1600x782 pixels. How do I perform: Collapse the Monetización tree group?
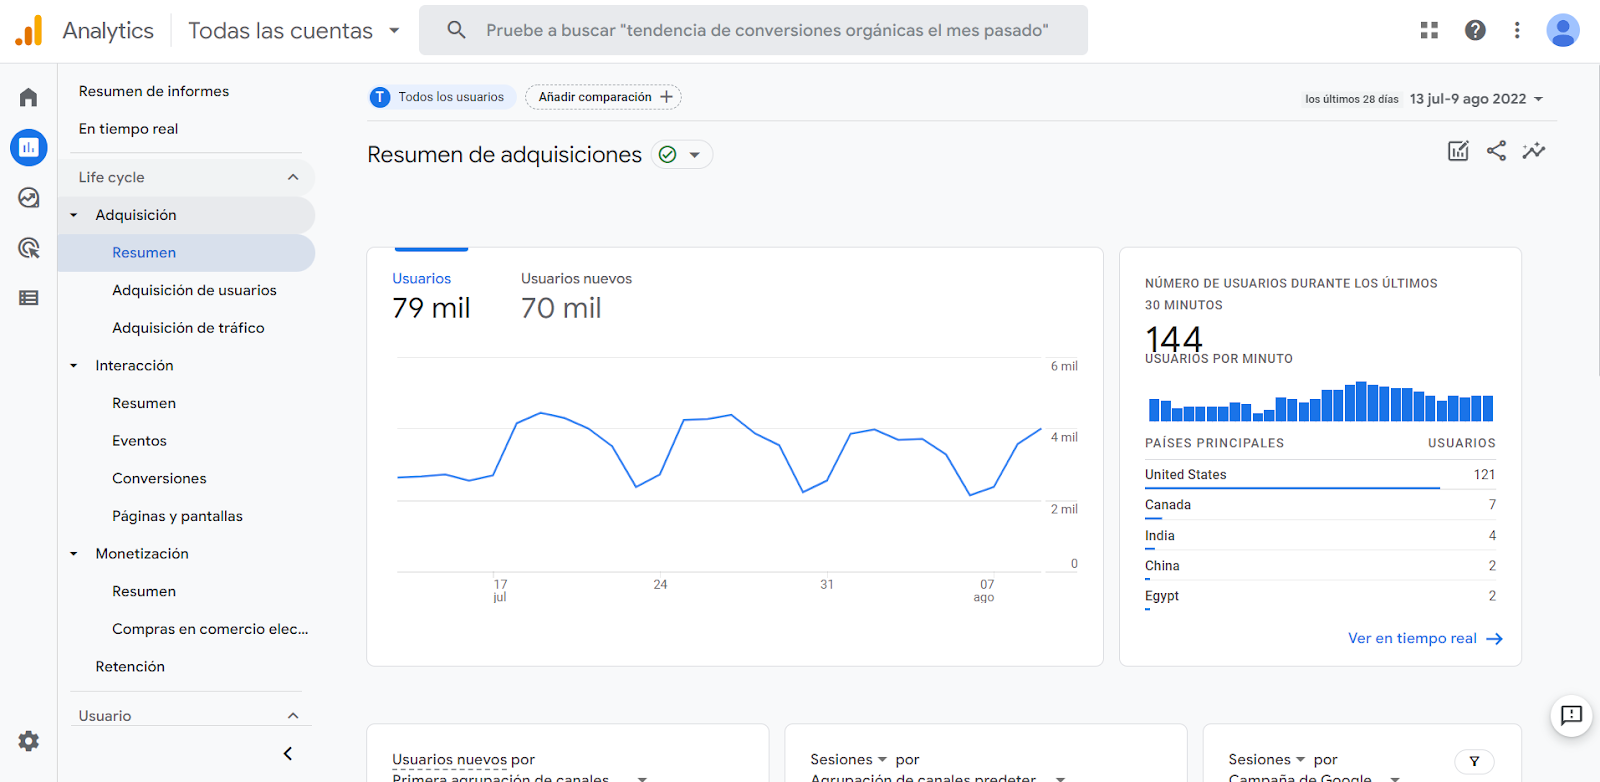pos(74,554)
